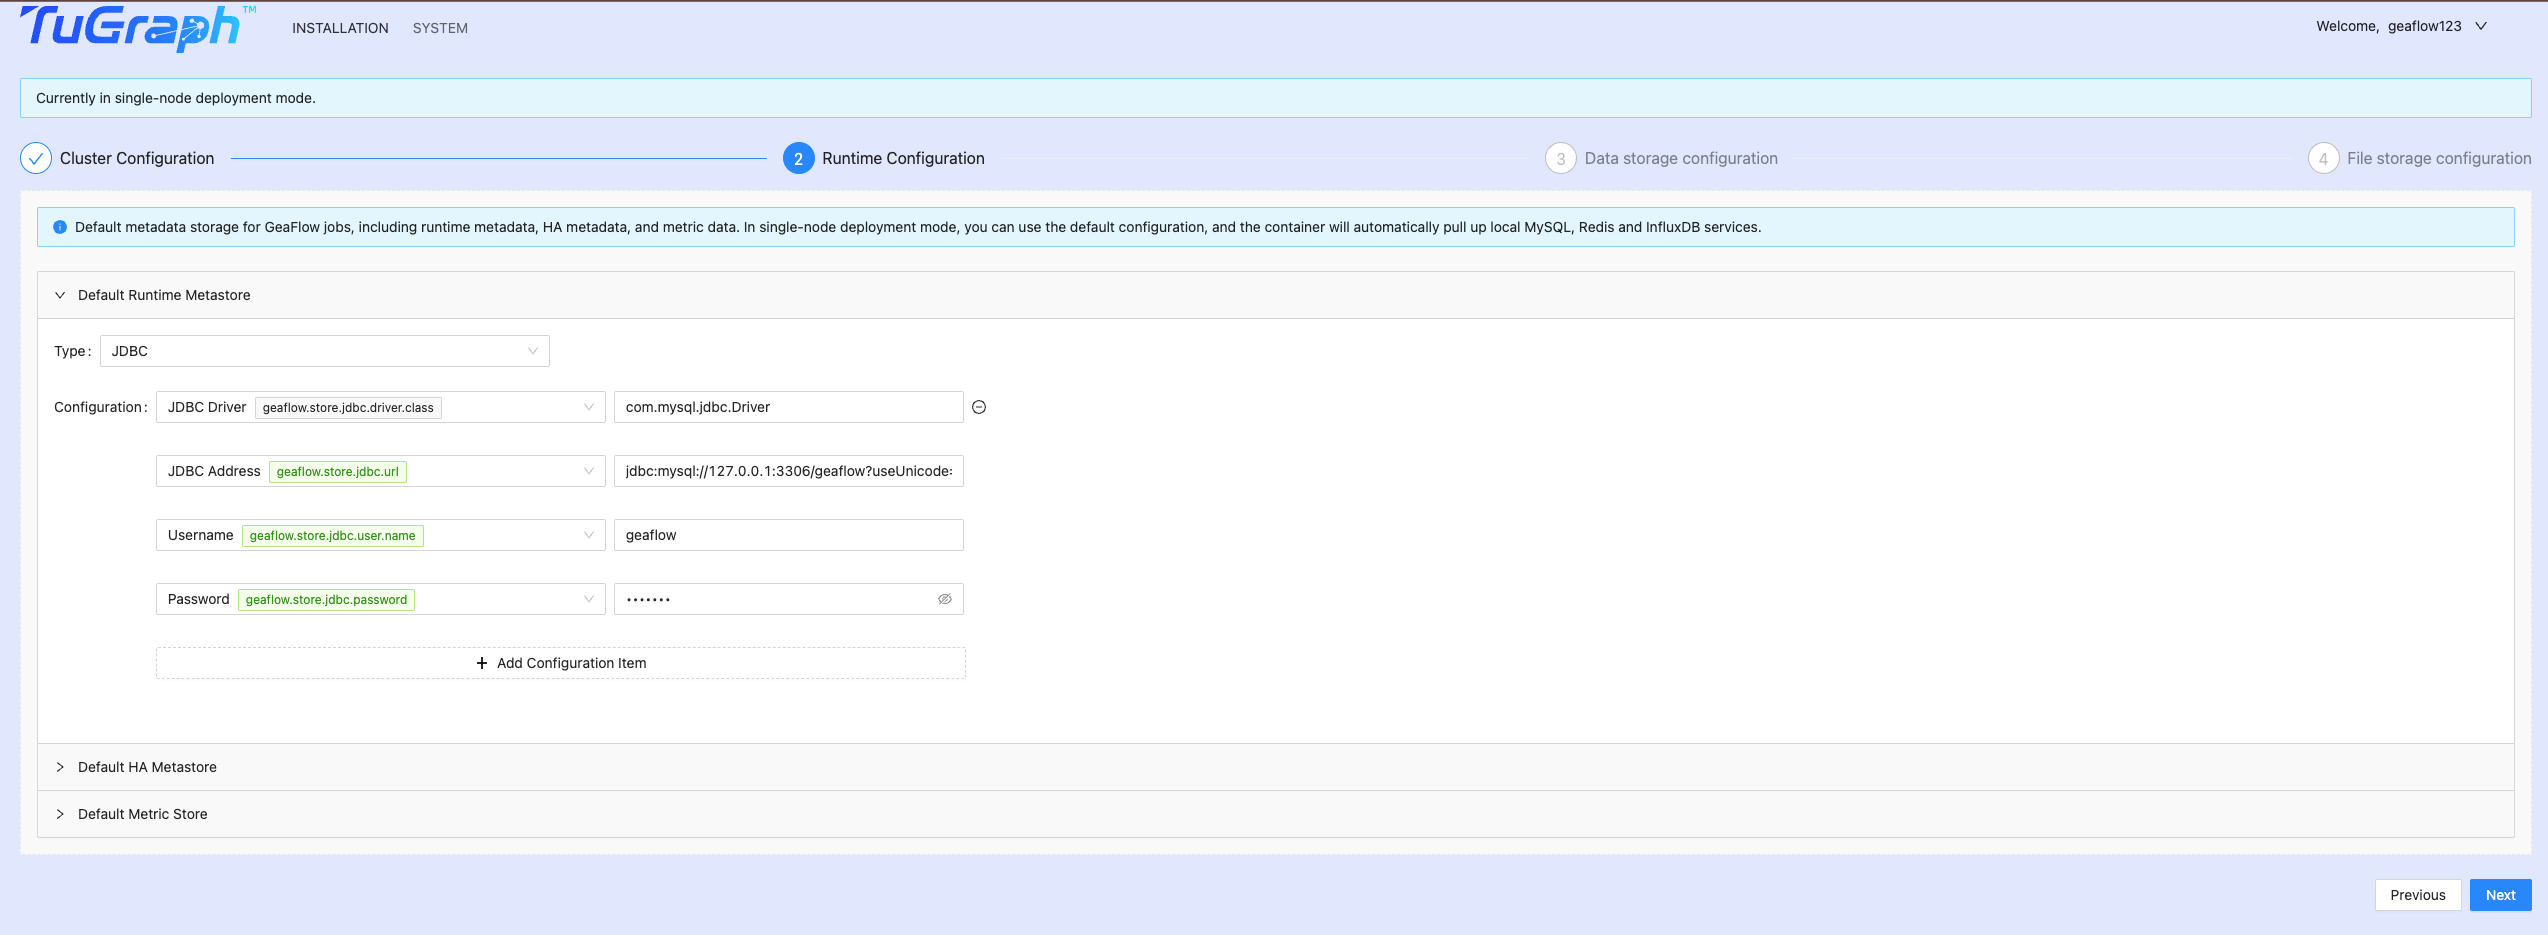Toggle password visibility eye icon
Screen dimensions: 2548x935
944,599
